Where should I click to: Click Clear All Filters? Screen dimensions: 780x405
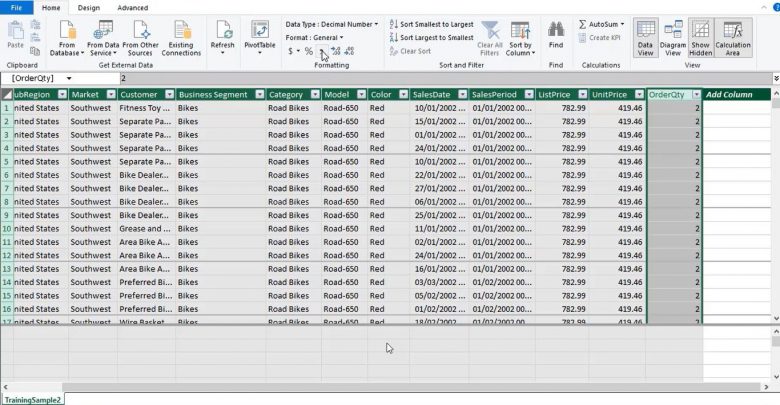coord(489,38)
